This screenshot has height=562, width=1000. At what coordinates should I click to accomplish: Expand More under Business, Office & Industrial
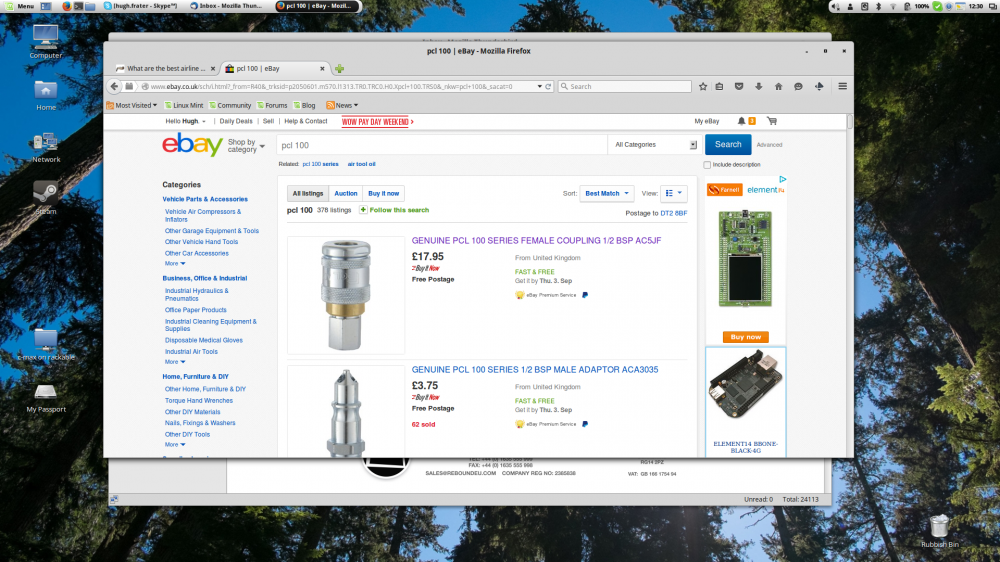point(175,362)
